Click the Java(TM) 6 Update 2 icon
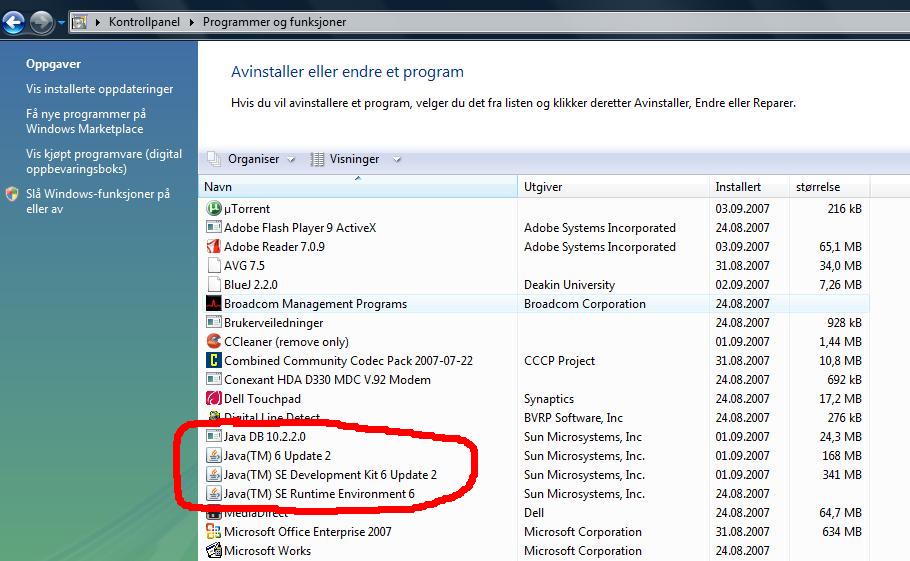This screenshot has height=561, width=910. 214,455
